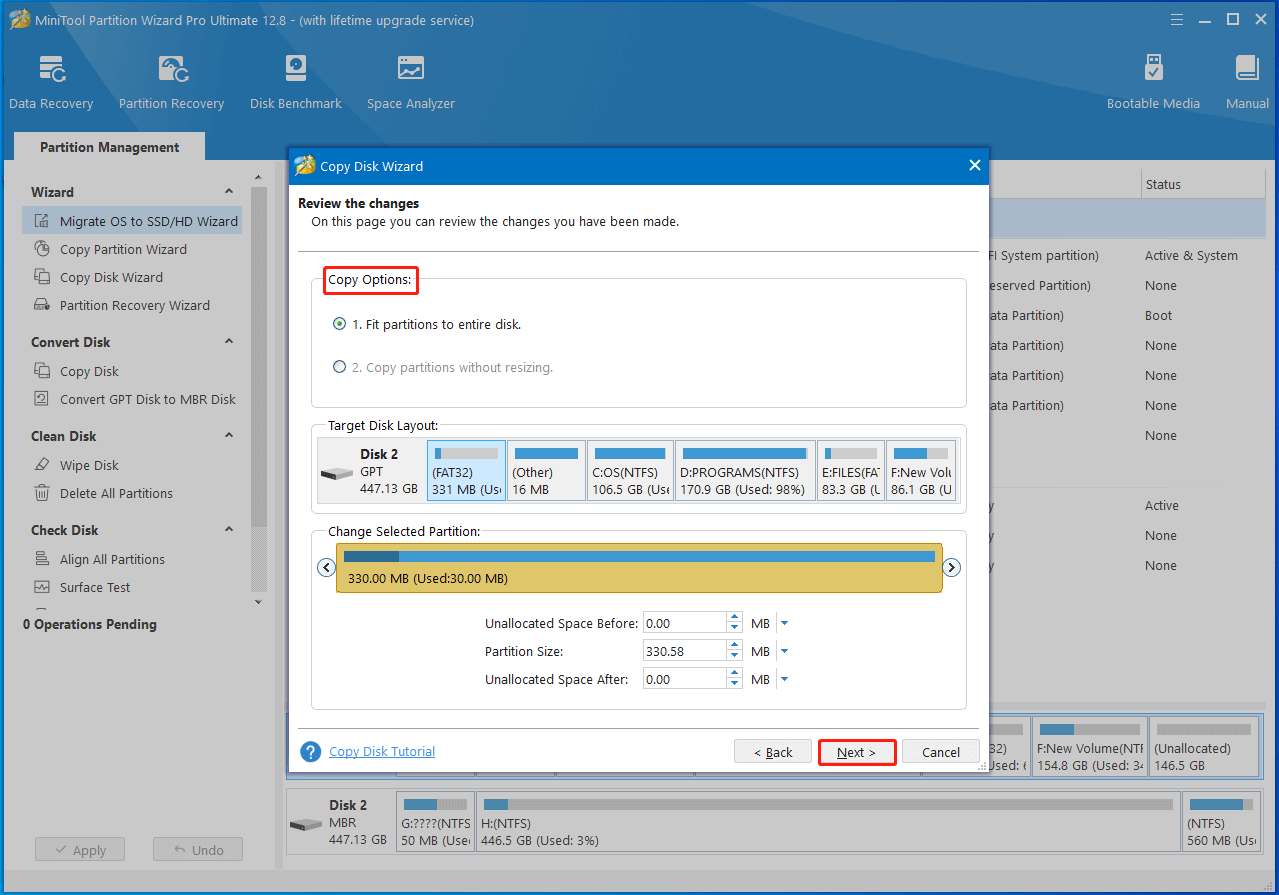Open the Space Analyzer tool

410,83
